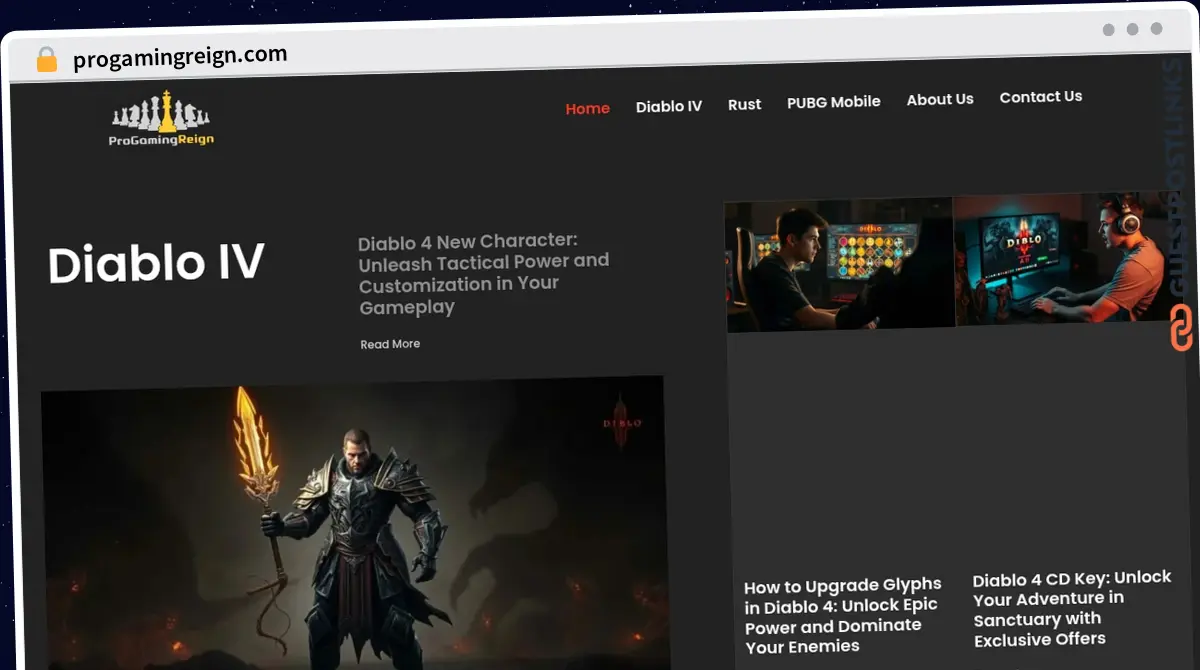Click the leftmost gray window dot
1200x670 pixels.
[x=1108, y=30]
